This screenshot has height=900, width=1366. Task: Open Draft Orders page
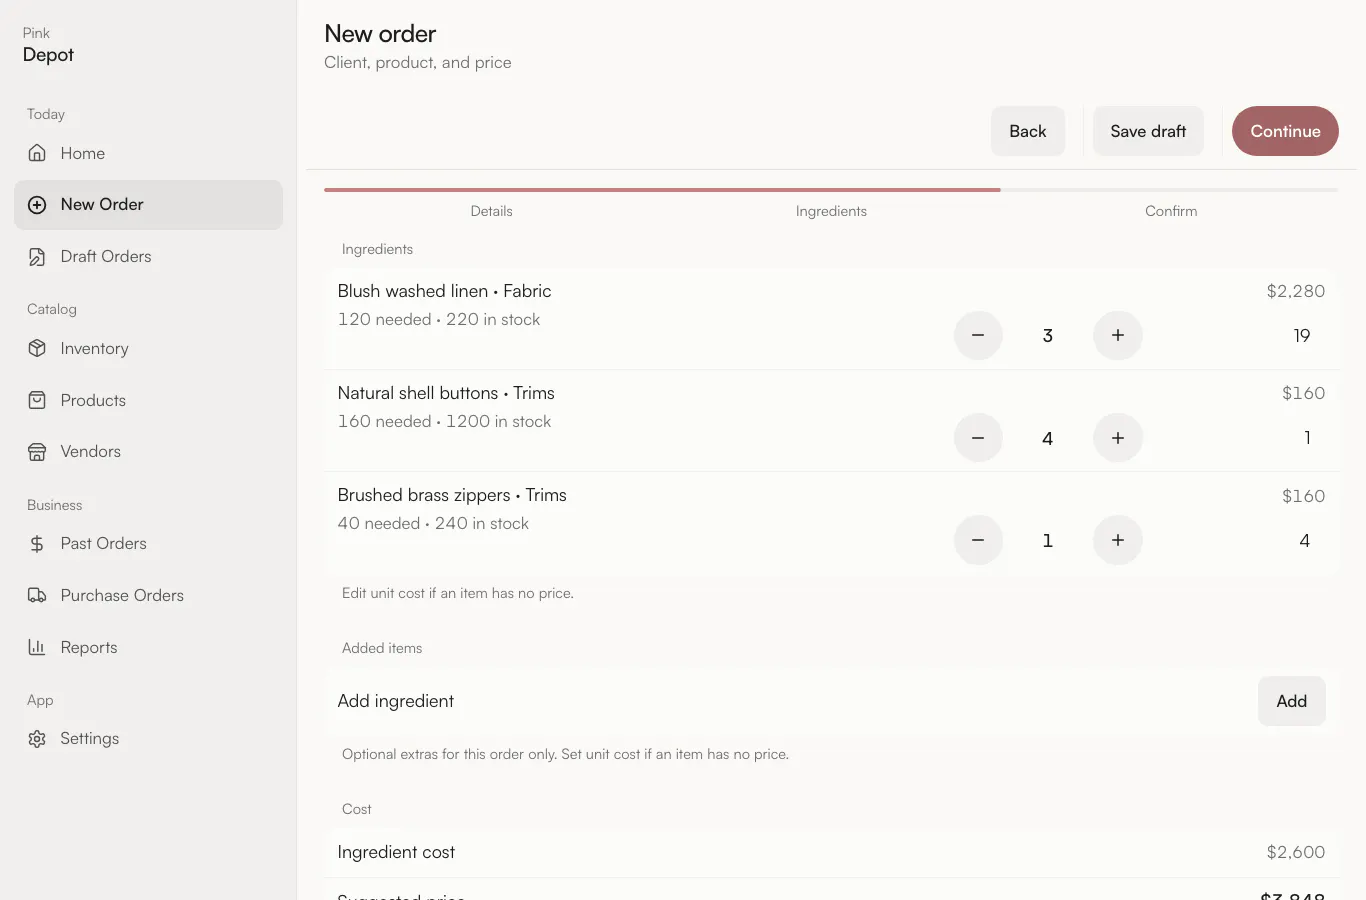click(x=148, y=257)
